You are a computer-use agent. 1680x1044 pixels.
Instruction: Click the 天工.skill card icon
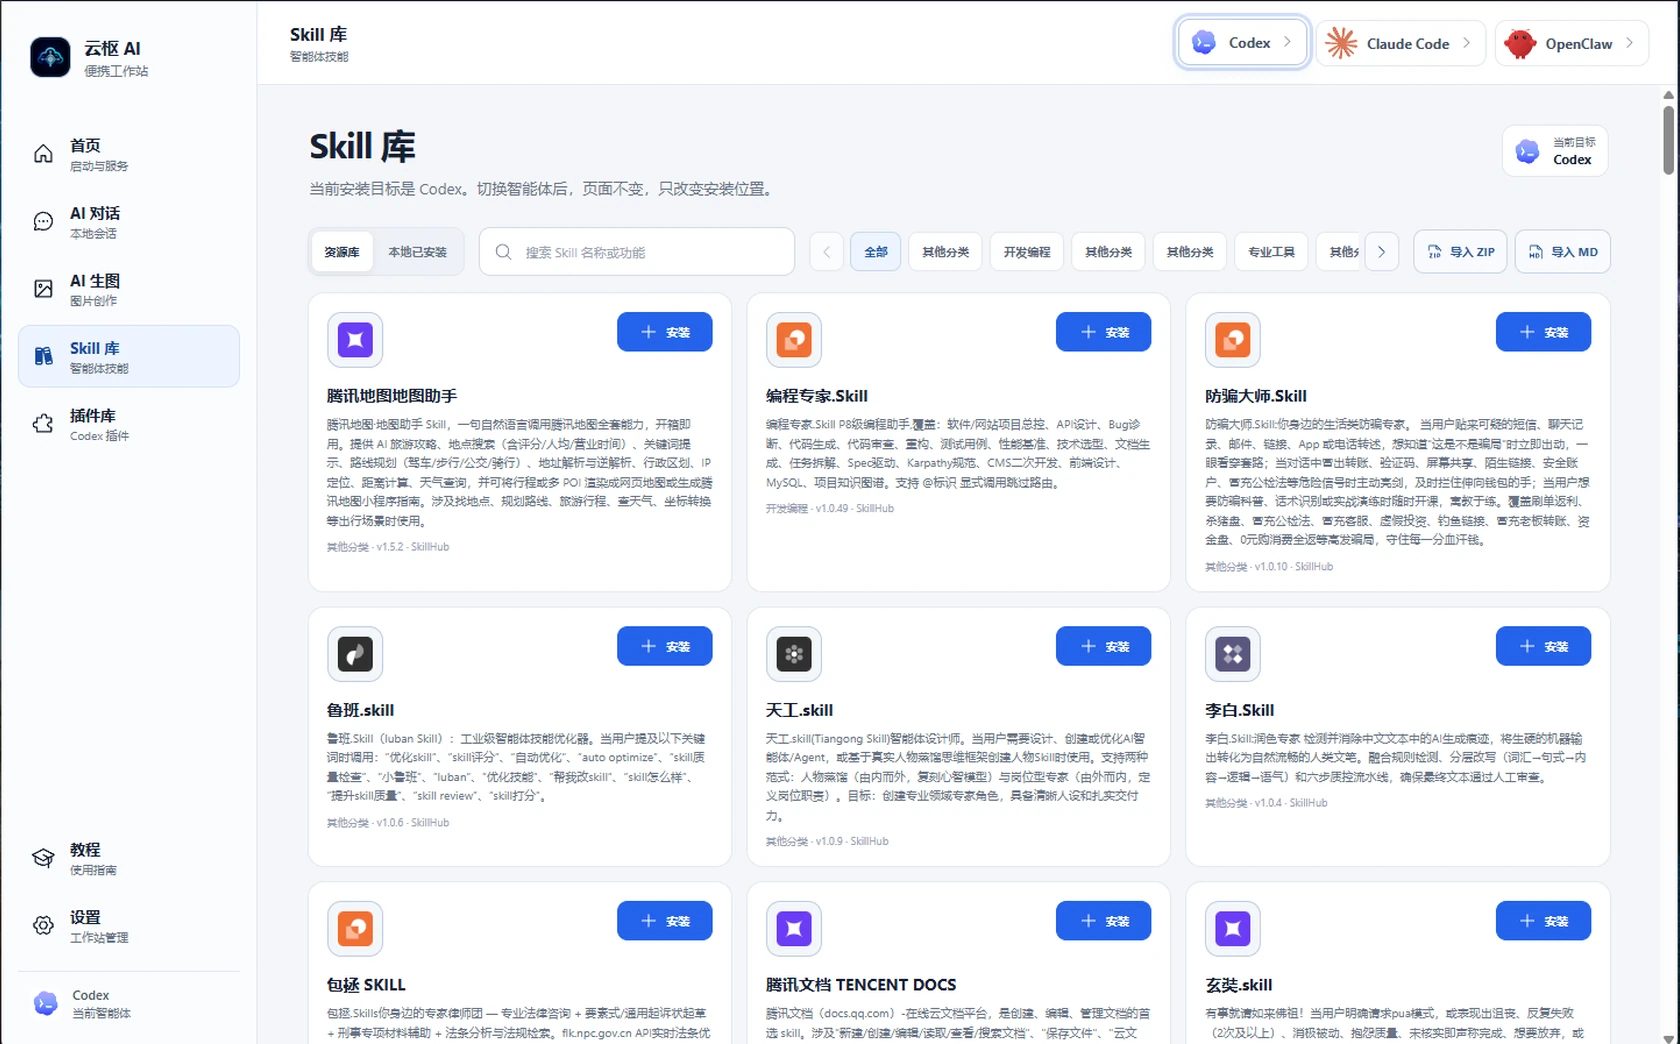(794, 654)
